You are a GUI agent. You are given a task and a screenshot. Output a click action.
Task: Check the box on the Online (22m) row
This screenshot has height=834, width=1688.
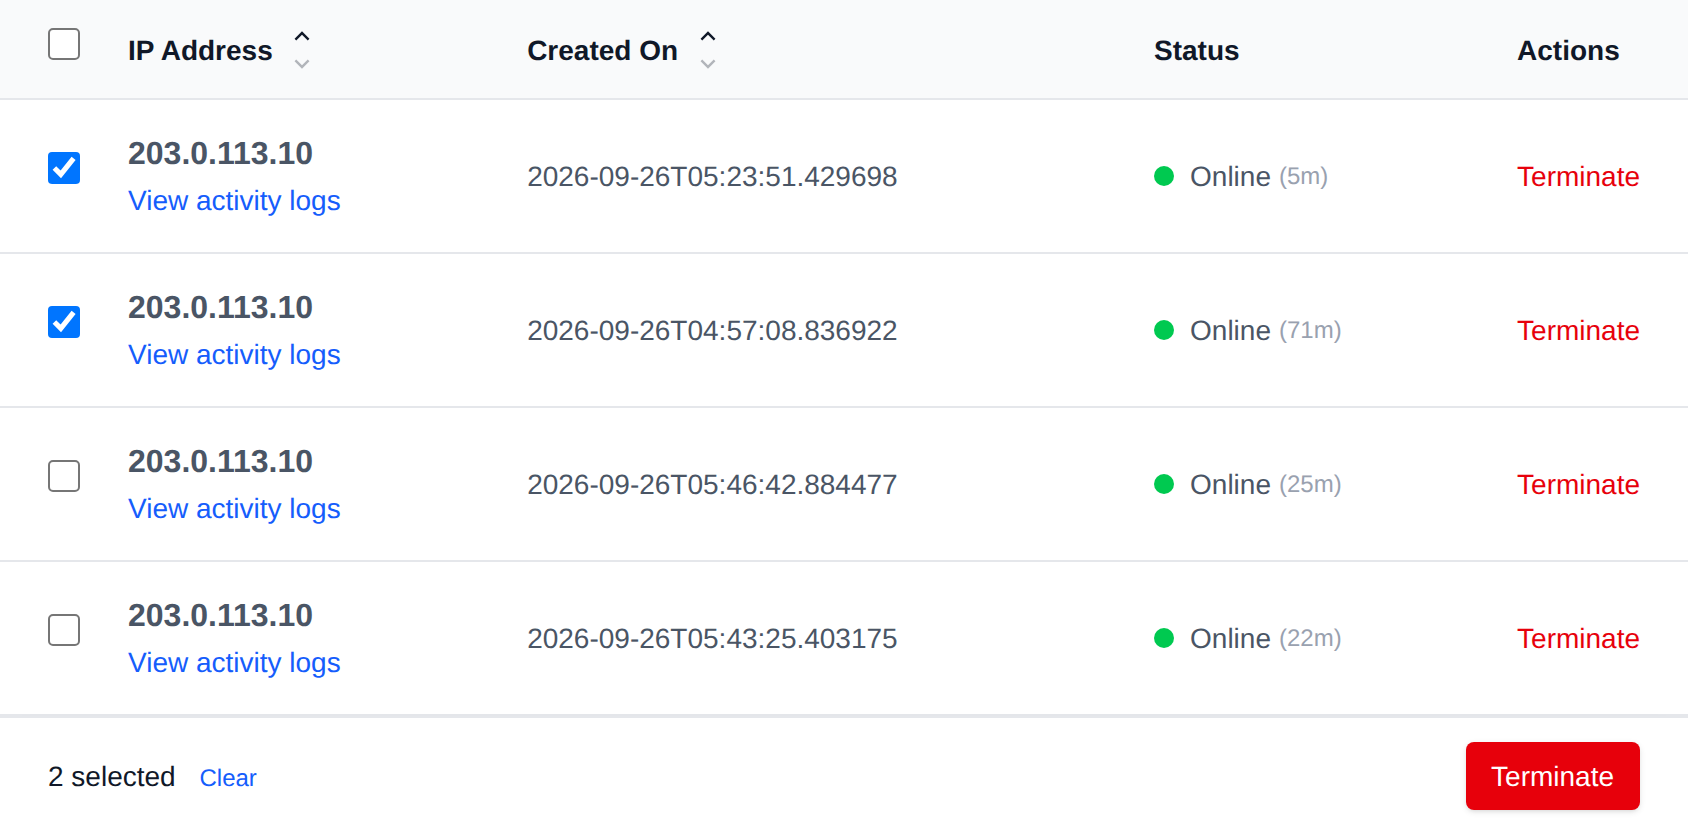(x=64, y=630)
